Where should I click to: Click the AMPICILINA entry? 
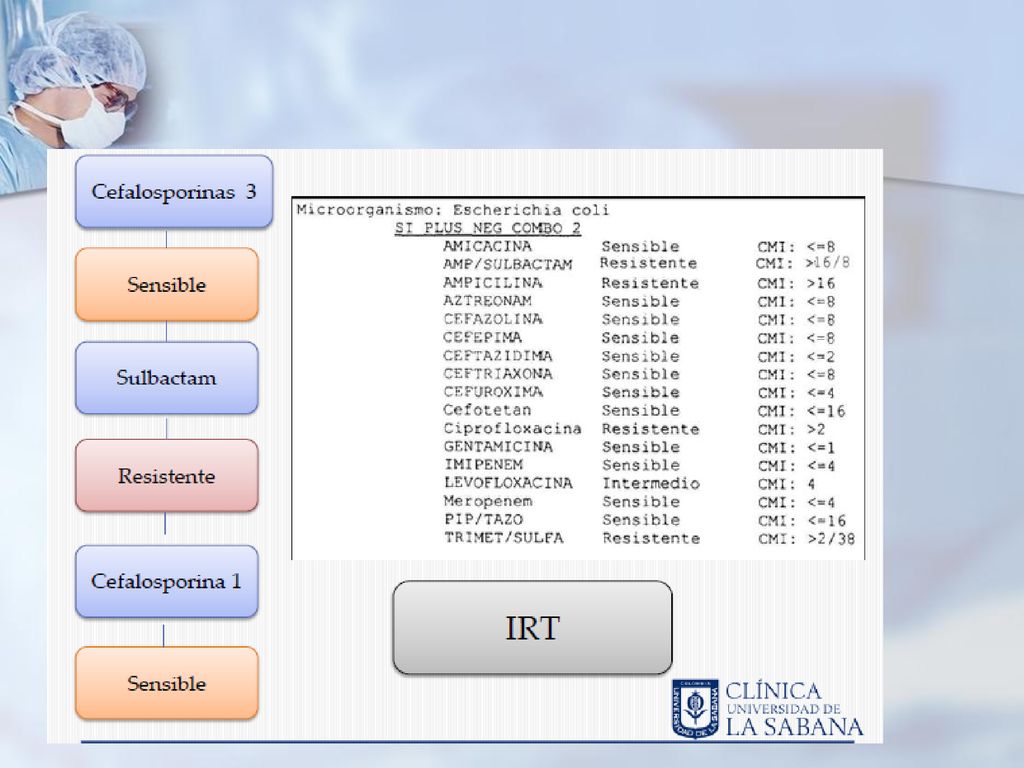[492, 283]
